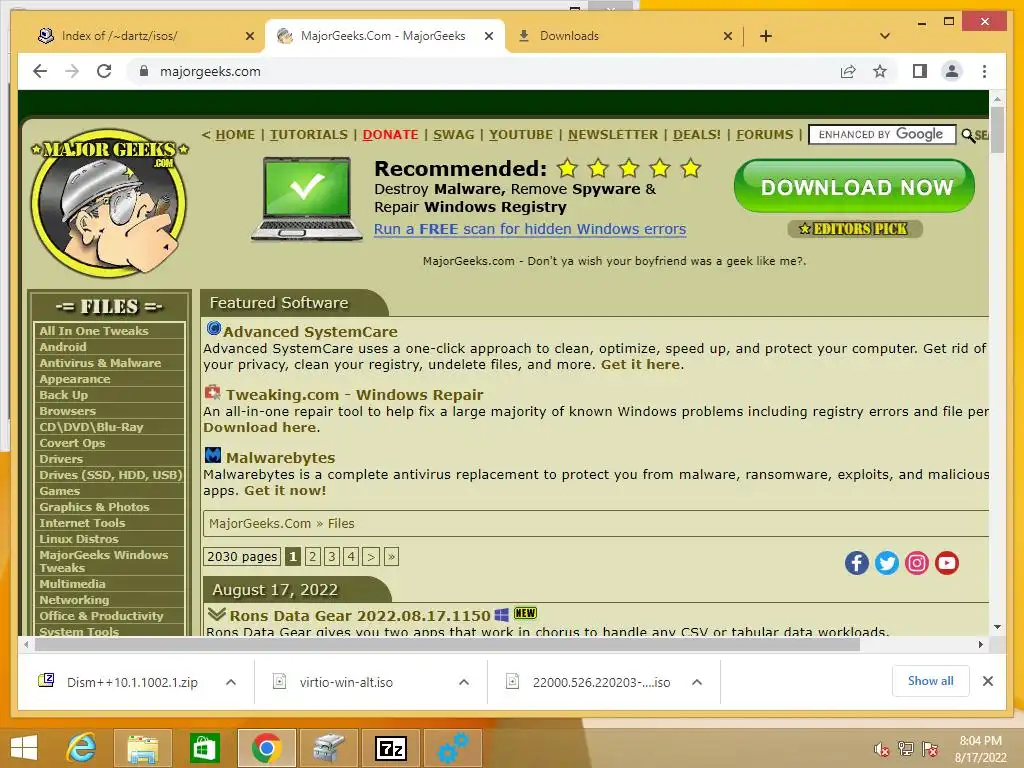
Task: Open TUTORIALS in the site navigation
Action: pos(309,135)
